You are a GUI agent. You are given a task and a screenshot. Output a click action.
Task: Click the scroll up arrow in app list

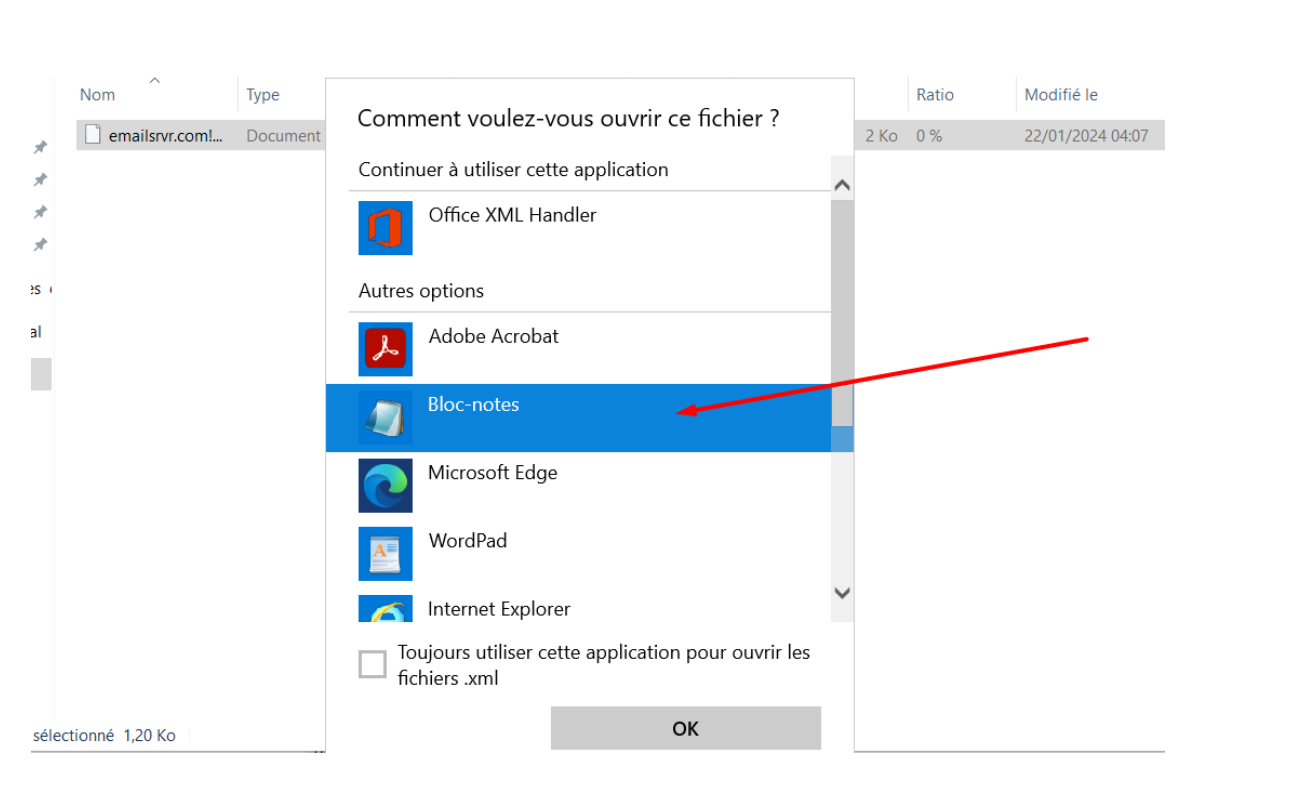coord(842,186)
